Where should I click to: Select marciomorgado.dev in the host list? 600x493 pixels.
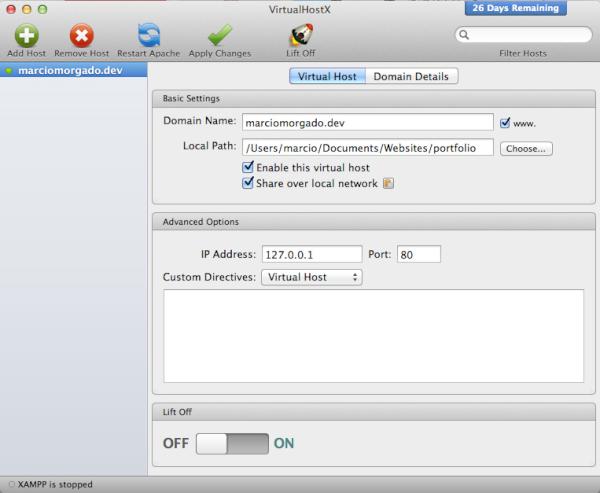[x=73, y=70]
